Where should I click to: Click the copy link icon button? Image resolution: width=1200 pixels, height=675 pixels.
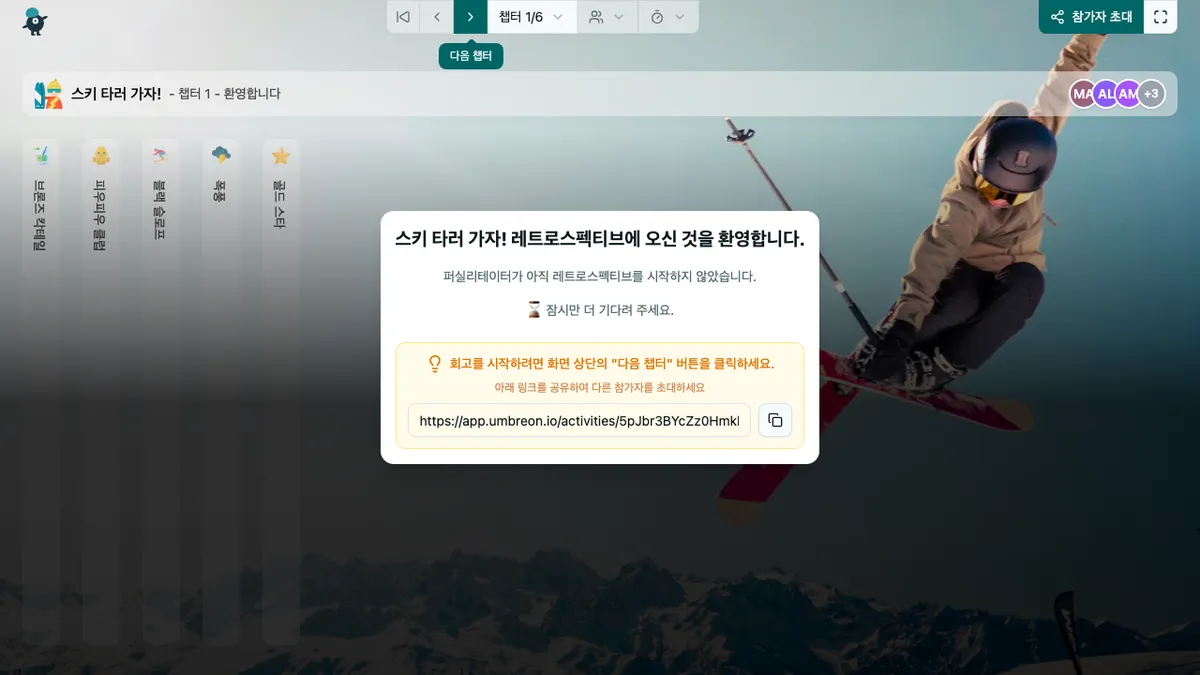(x=775, y=421)
